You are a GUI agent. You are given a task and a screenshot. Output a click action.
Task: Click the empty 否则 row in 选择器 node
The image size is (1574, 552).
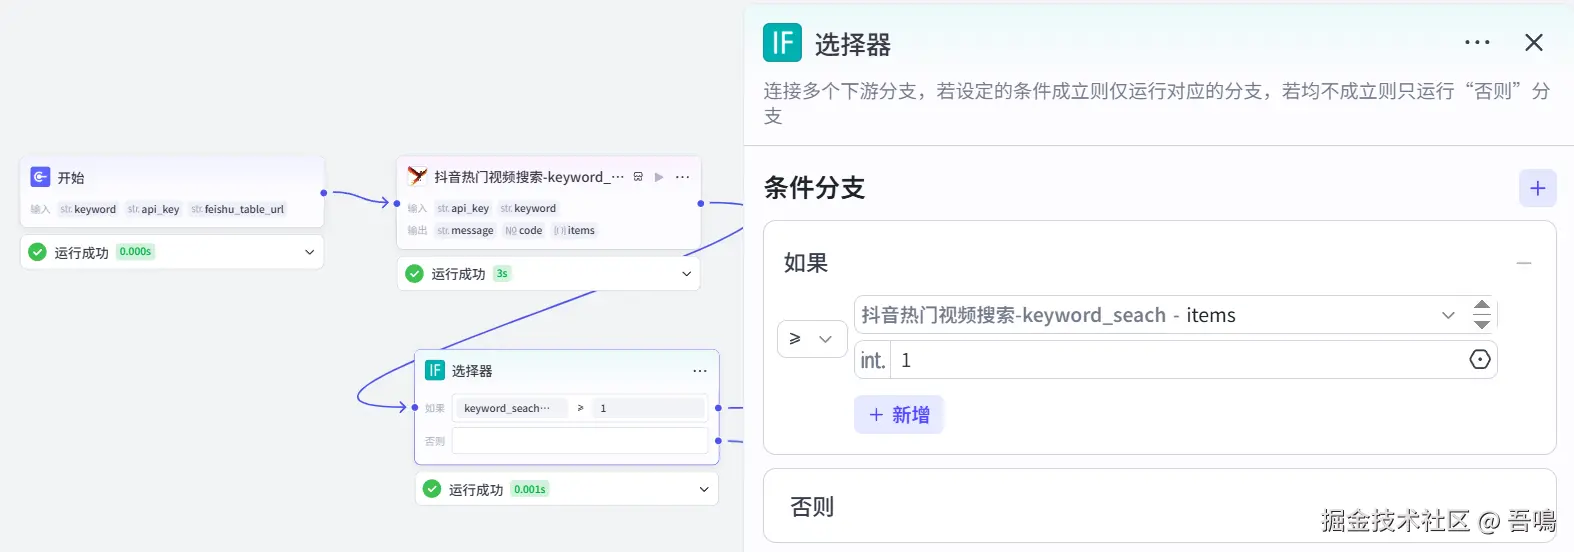[580, 440]
